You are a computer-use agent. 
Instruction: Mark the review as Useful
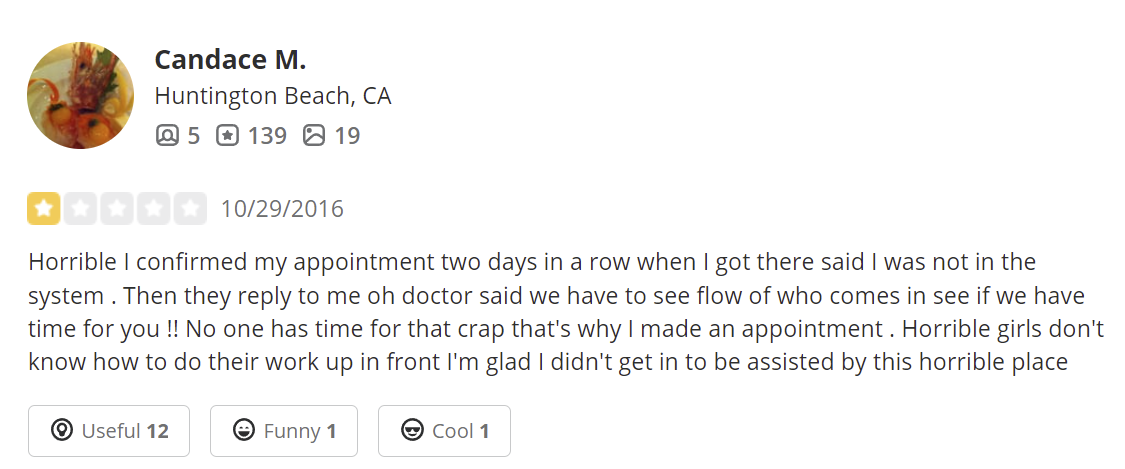[x=109, y=431]
